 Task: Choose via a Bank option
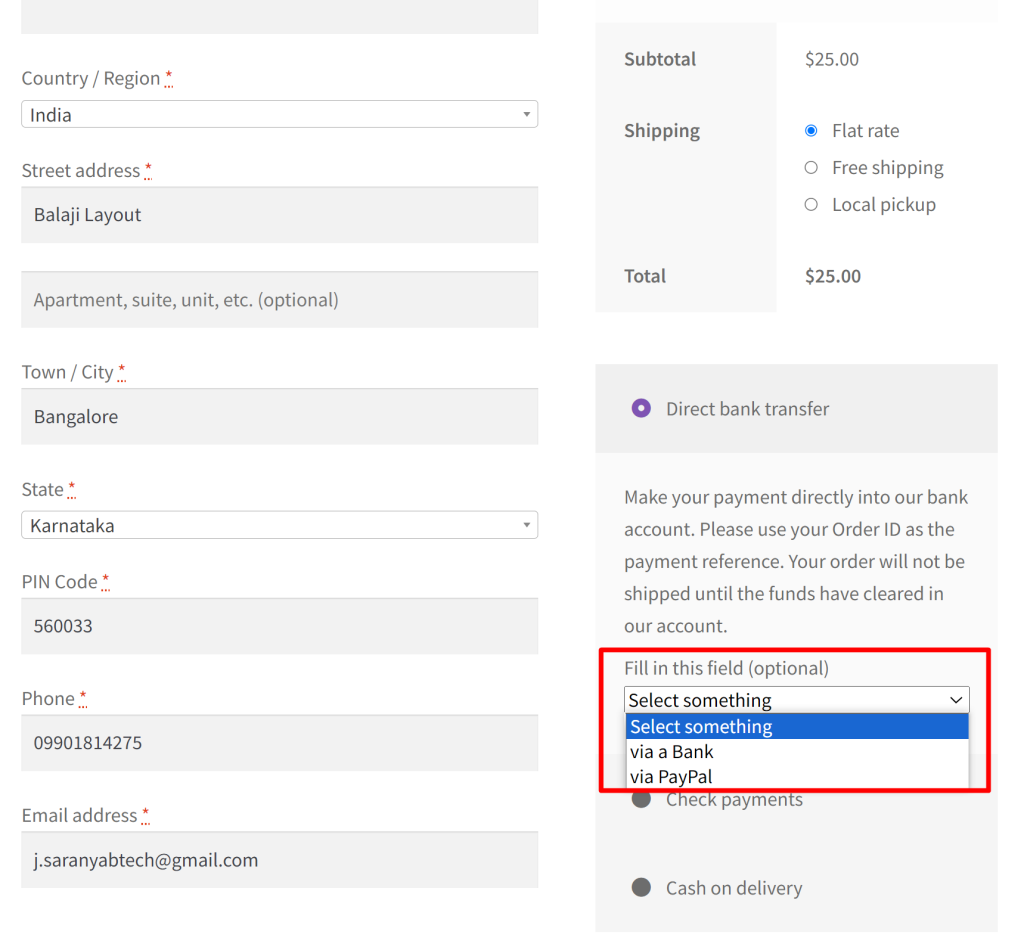(797, 752)
